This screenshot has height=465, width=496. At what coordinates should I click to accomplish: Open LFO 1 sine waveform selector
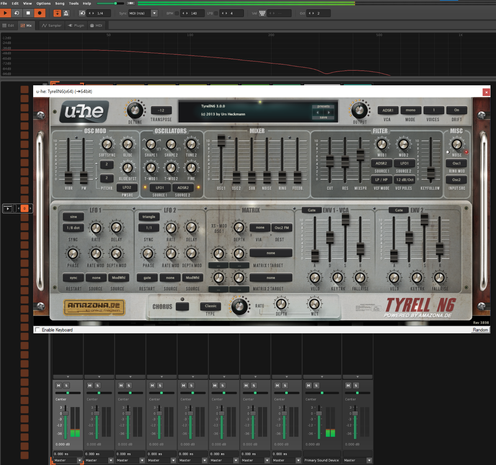pos(73,217)
